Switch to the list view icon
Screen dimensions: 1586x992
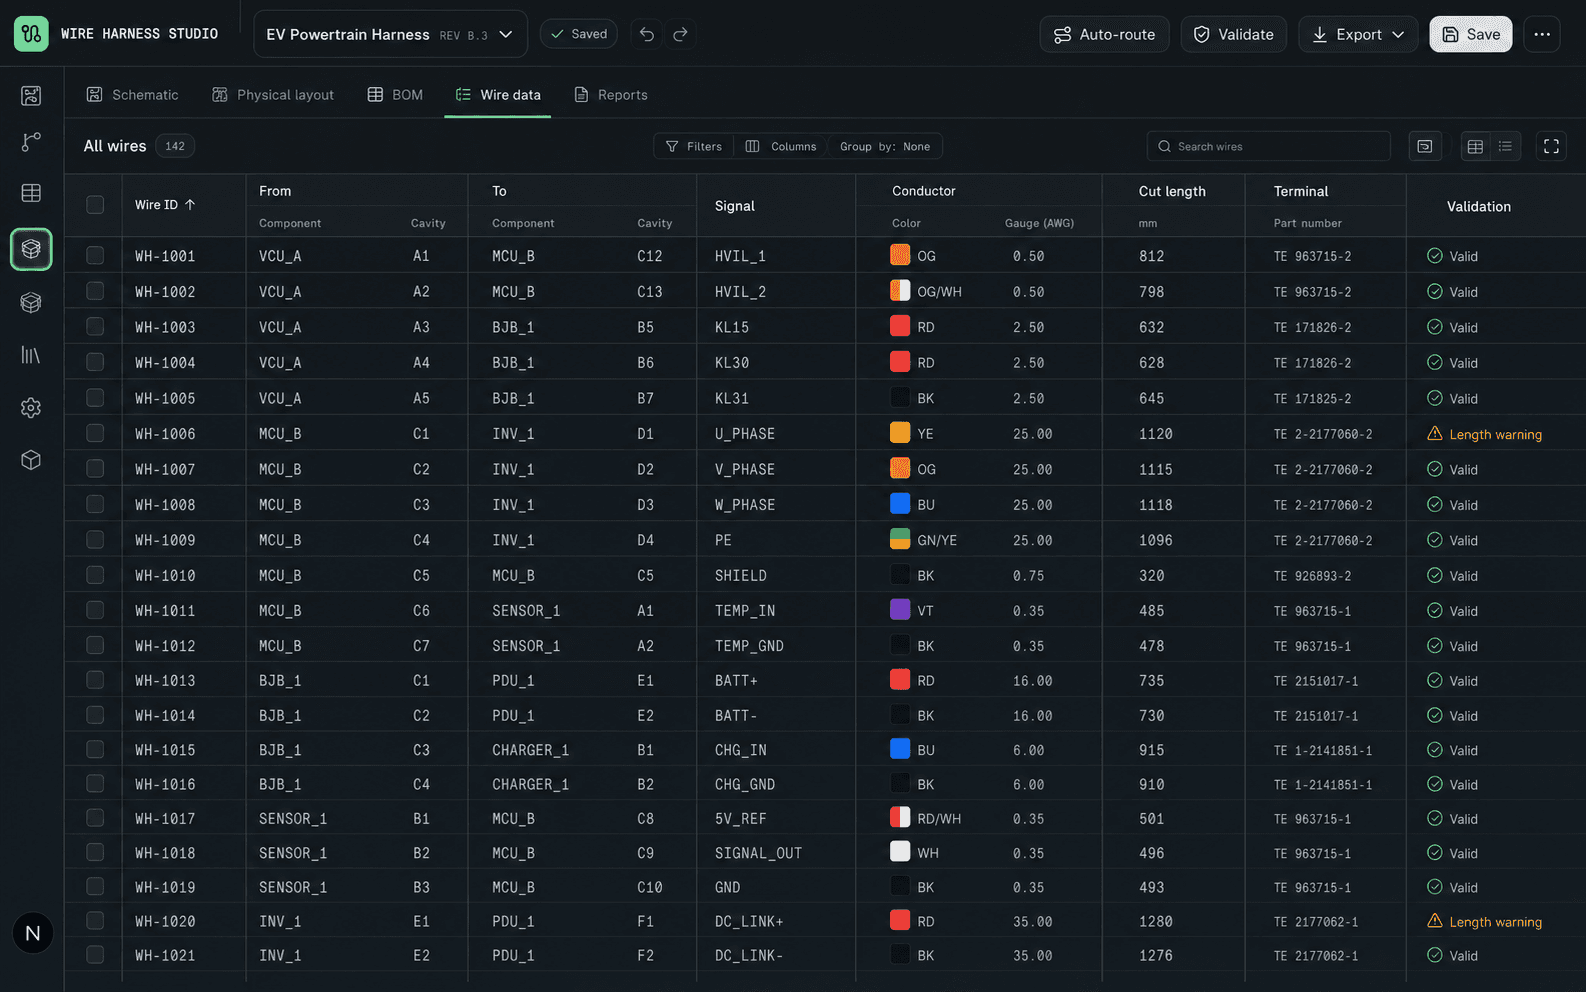tap(1505, 146)
